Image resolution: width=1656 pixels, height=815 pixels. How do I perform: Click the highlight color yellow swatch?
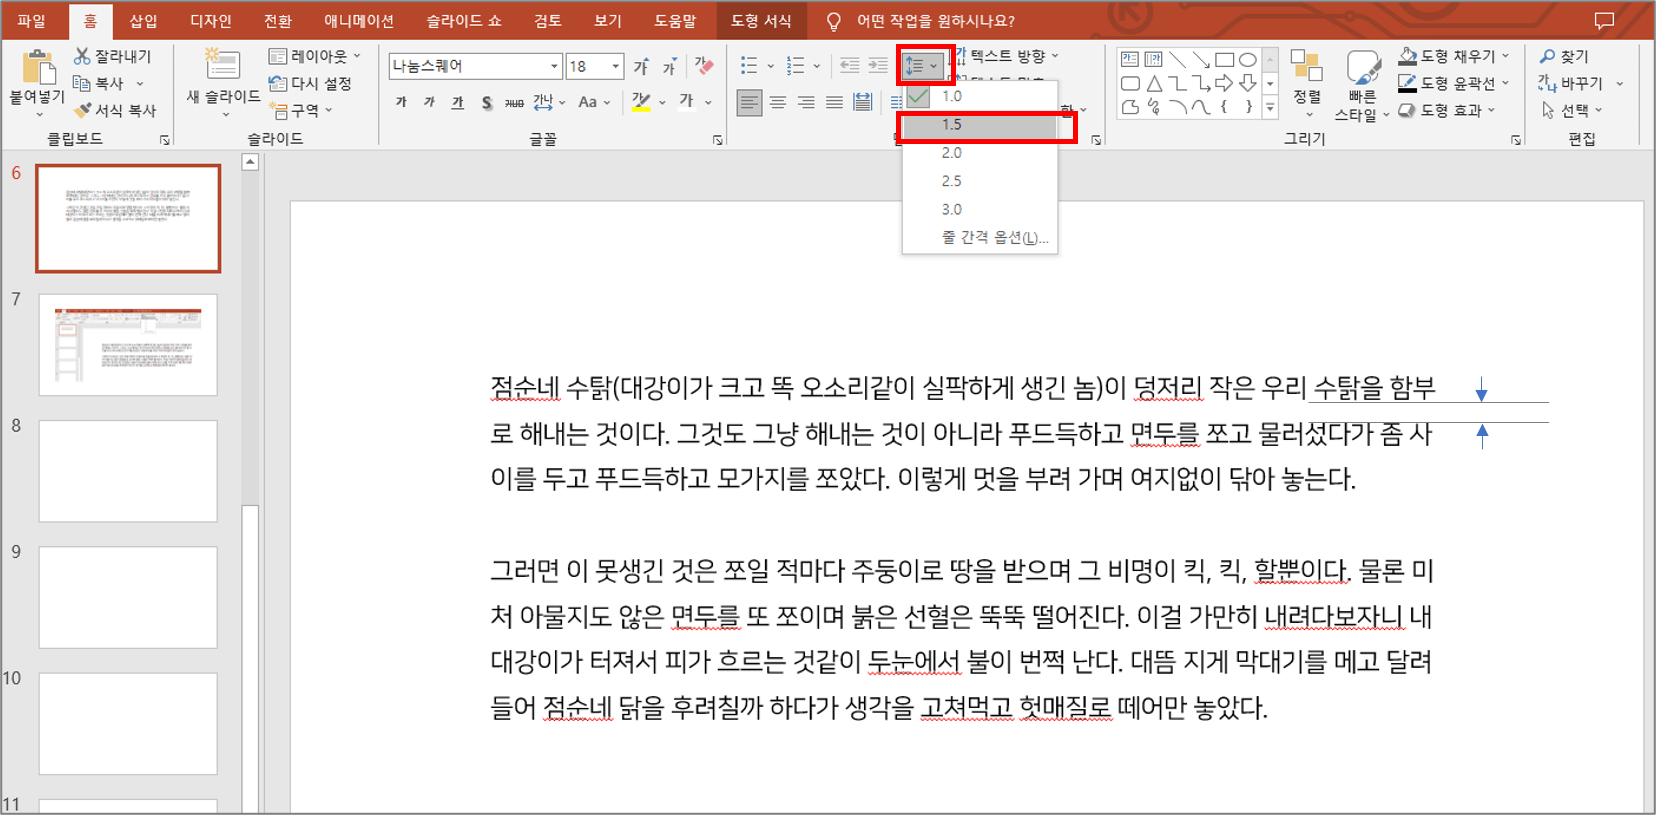641,102
